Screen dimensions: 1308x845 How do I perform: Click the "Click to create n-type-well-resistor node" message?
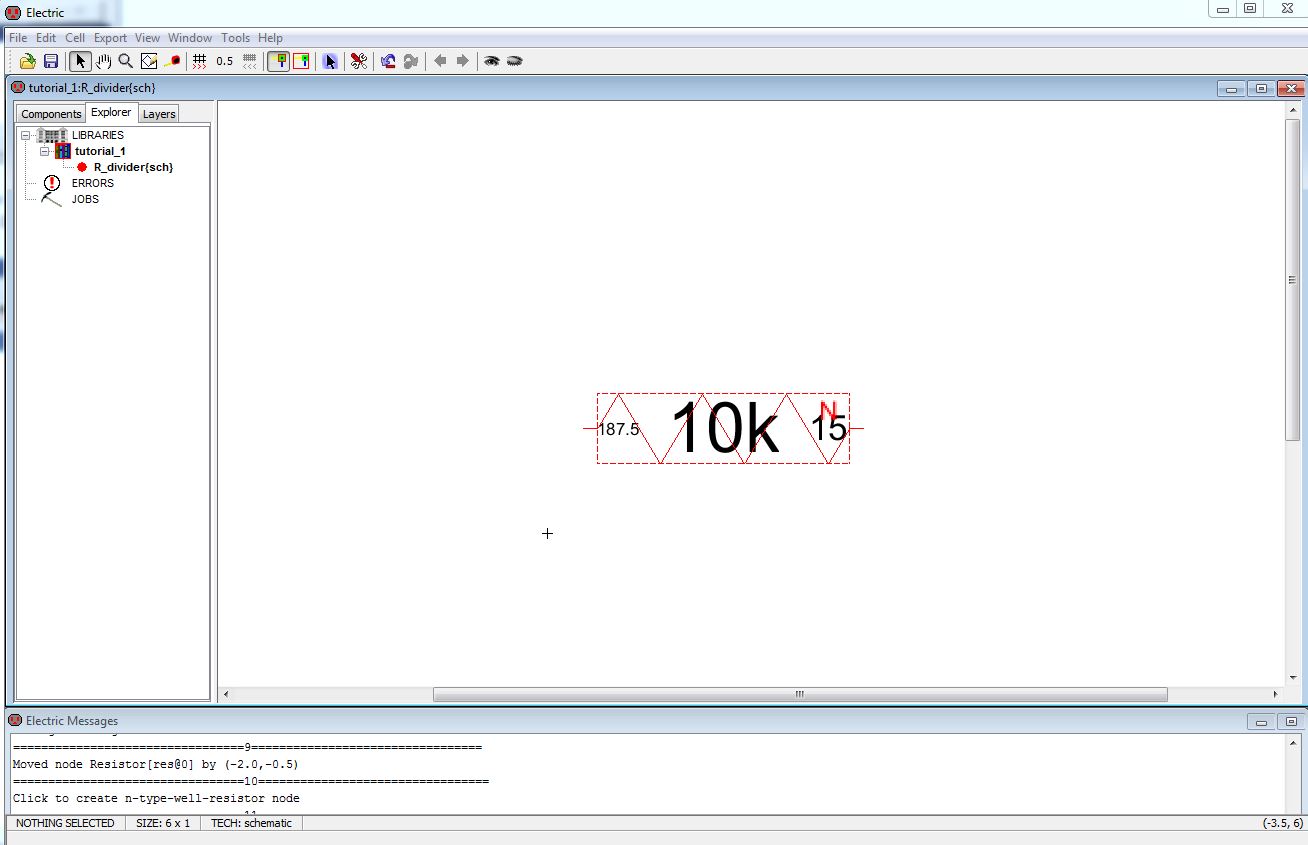click(x=156, y=798)
